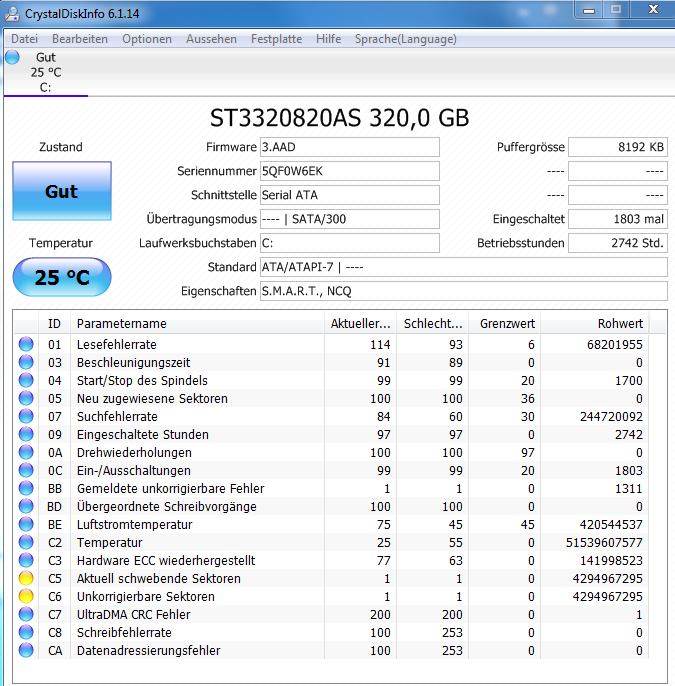675x686 pixels.
Task: Click the yellow warning icon of Aktuell schwebende Sektoren
Action: (26, 578)
